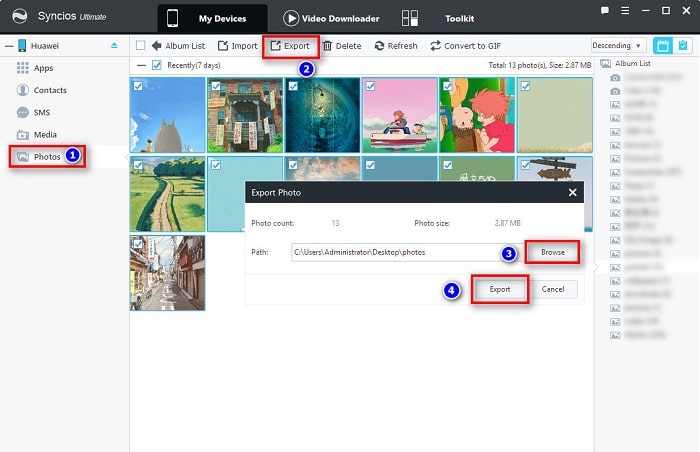This screenshot has width=700, height=452.
Task: Open the feedback chat bubble icon
Action: (605, 10)
